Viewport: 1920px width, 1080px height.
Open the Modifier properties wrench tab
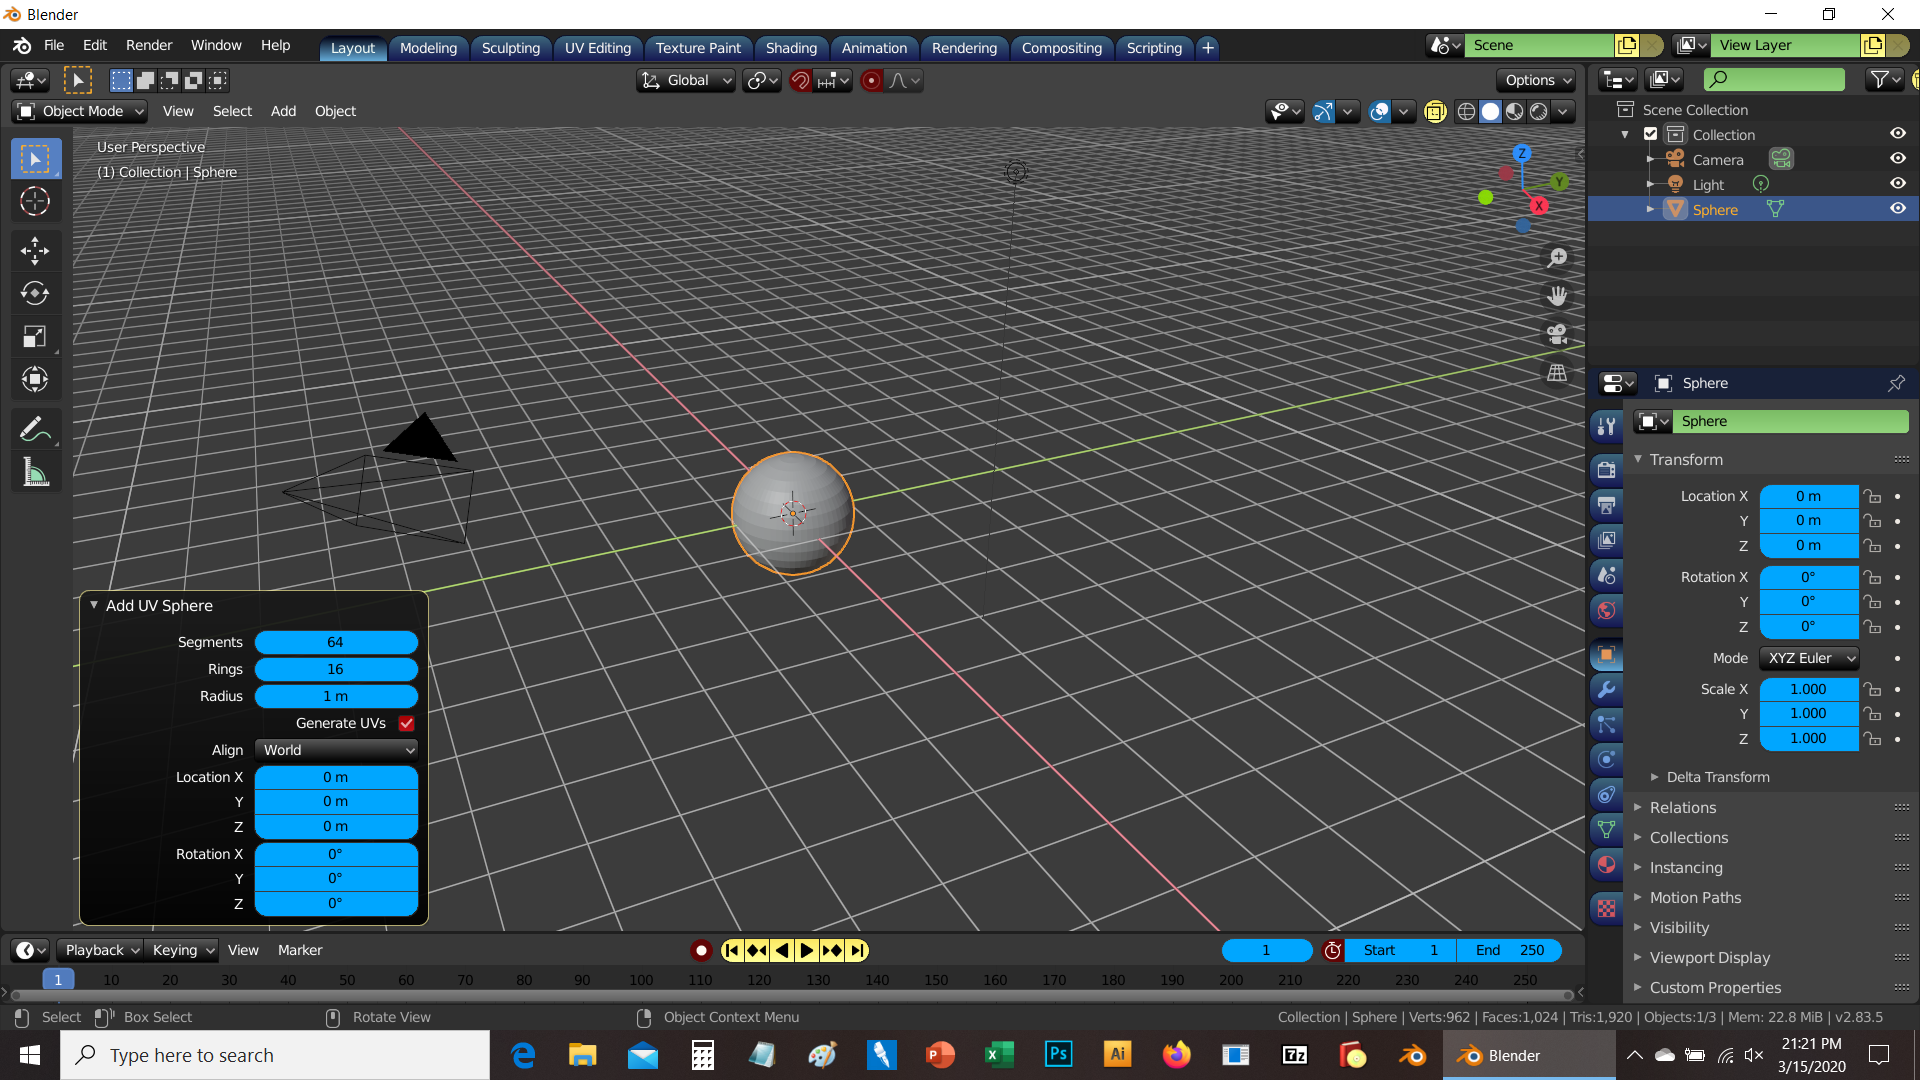click(1606, 690)
